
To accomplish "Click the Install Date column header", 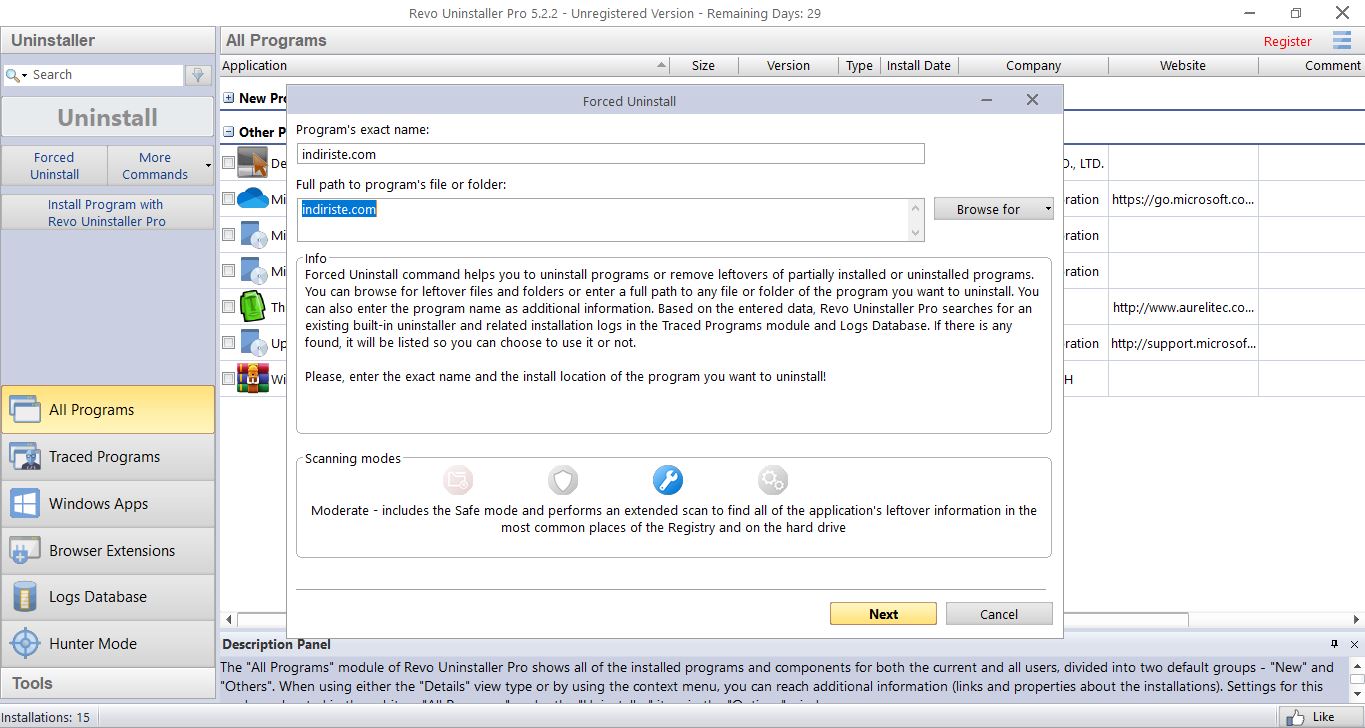I will 918,66.
